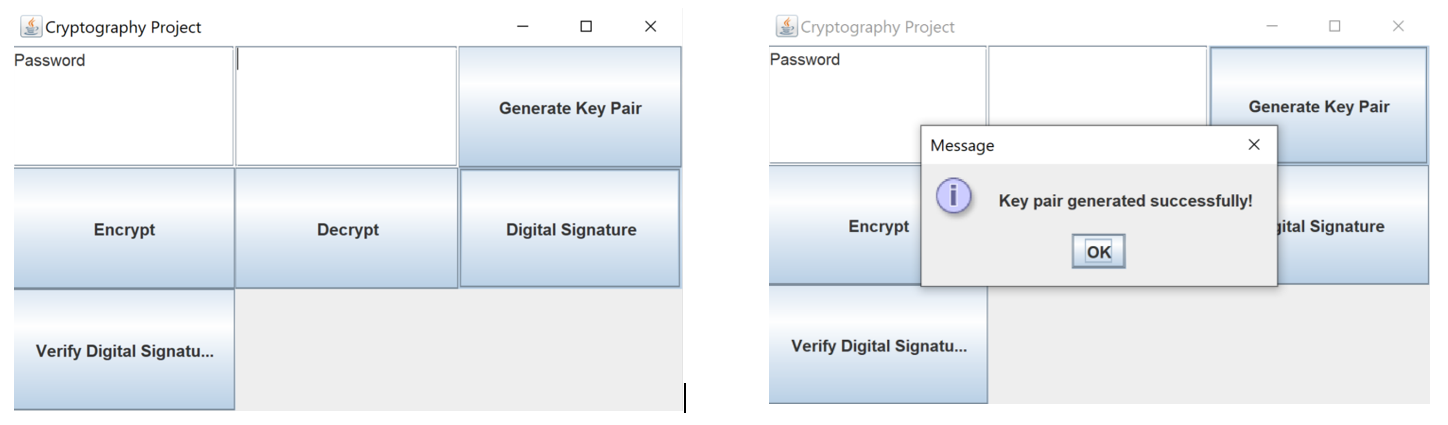Screen dimensions: 1448x425
Task: Click the dimmed maximize icon of the window behind the dialog
Action: 1334,26
